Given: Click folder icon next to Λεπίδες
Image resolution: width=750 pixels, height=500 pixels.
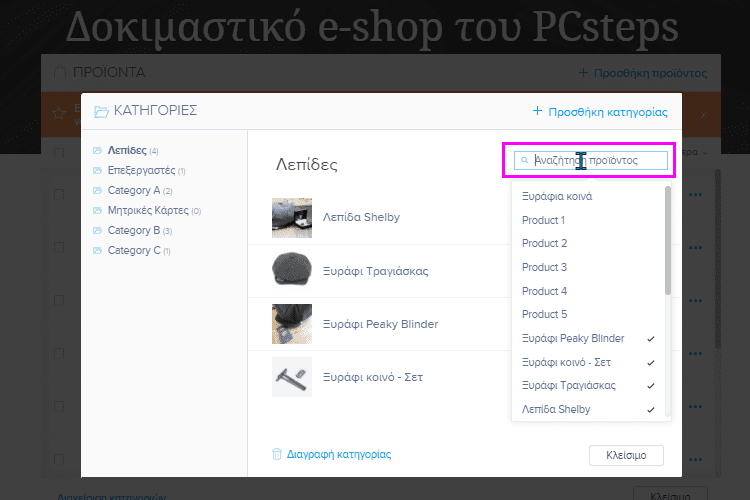Looking at the screenshot, I should coord(98,150).
